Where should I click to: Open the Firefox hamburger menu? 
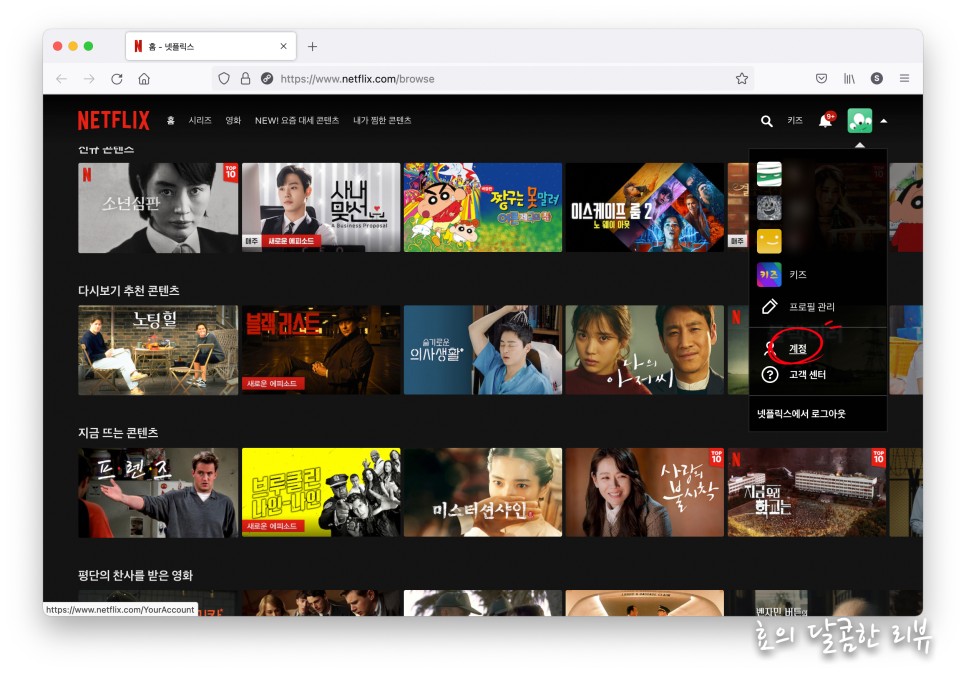click(904, 78)
